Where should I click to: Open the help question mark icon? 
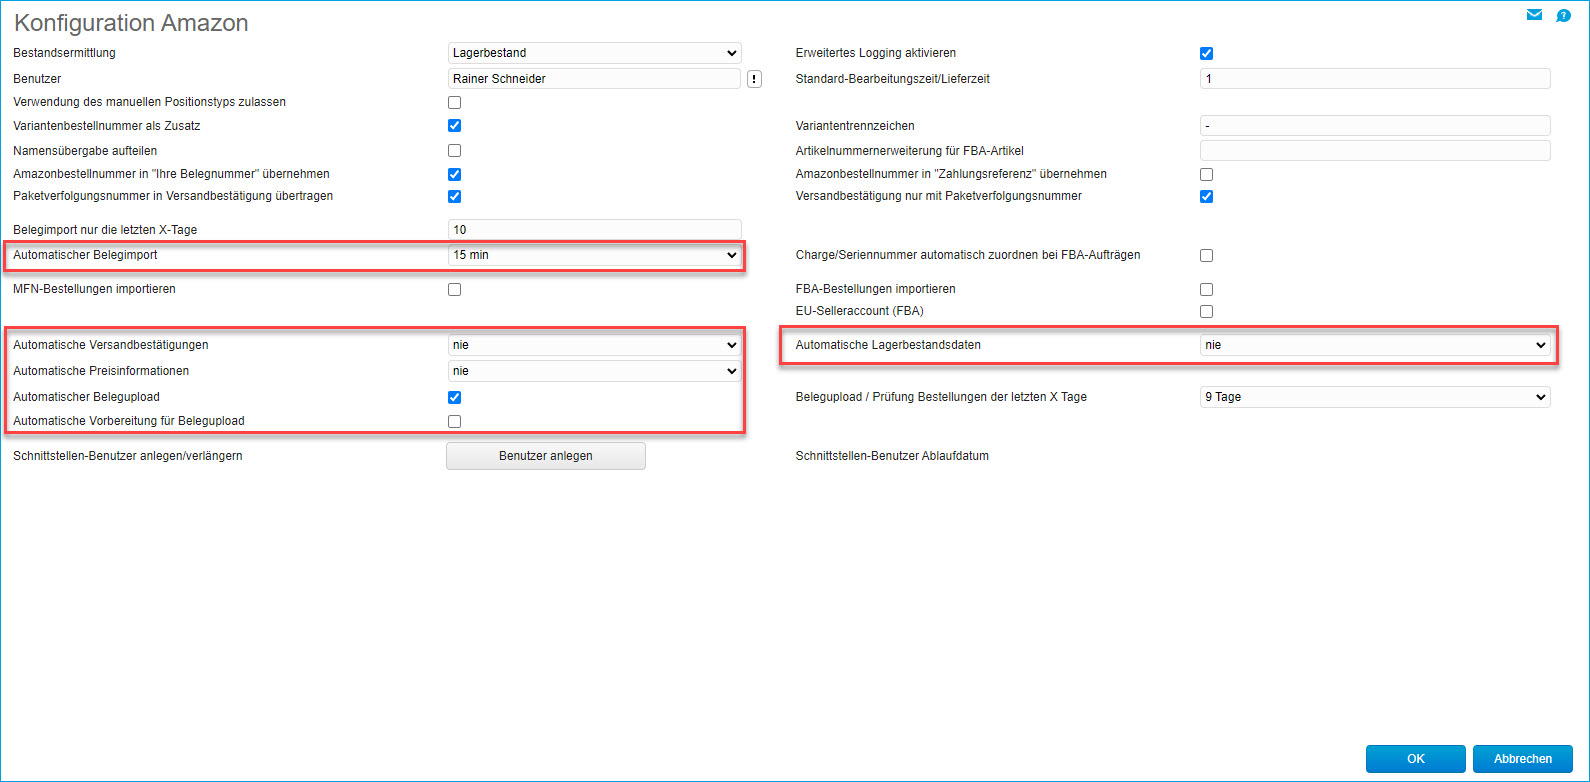pyautogui.click(x=1563, y=15)
